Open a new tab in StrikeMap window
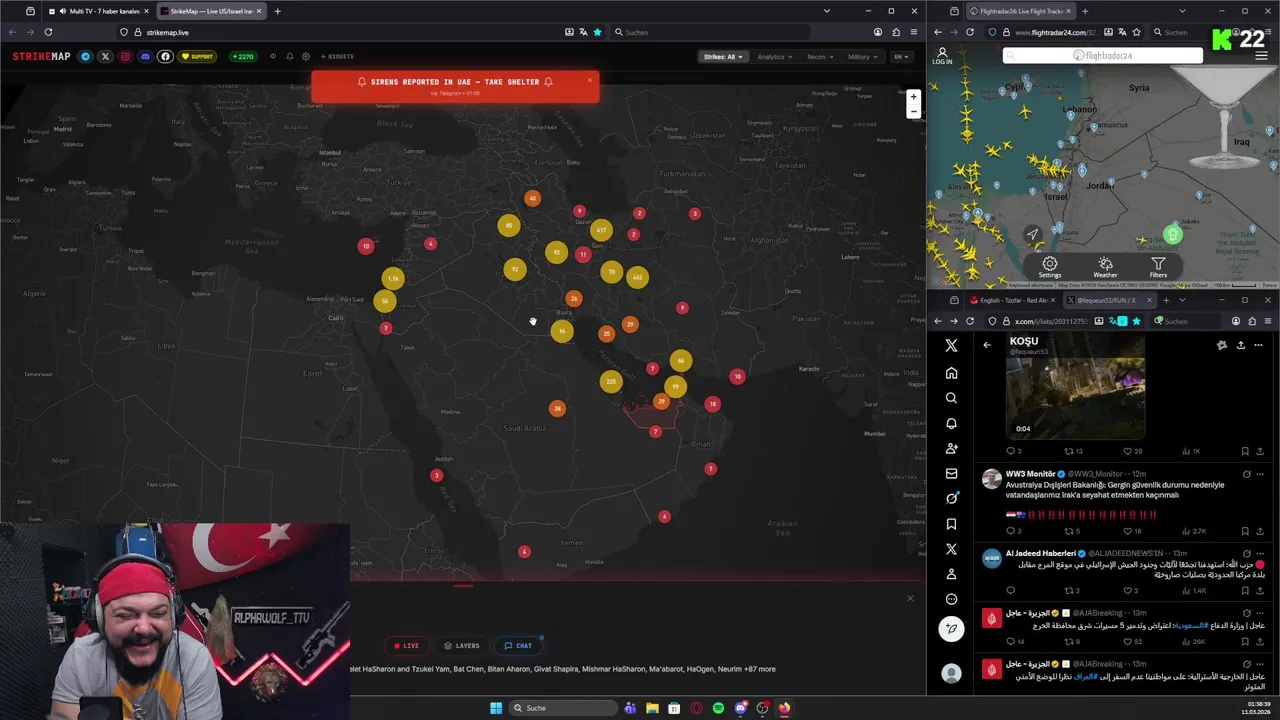Image resolution: width=1280 pixels, height=720 pixels. pos(277,11)
